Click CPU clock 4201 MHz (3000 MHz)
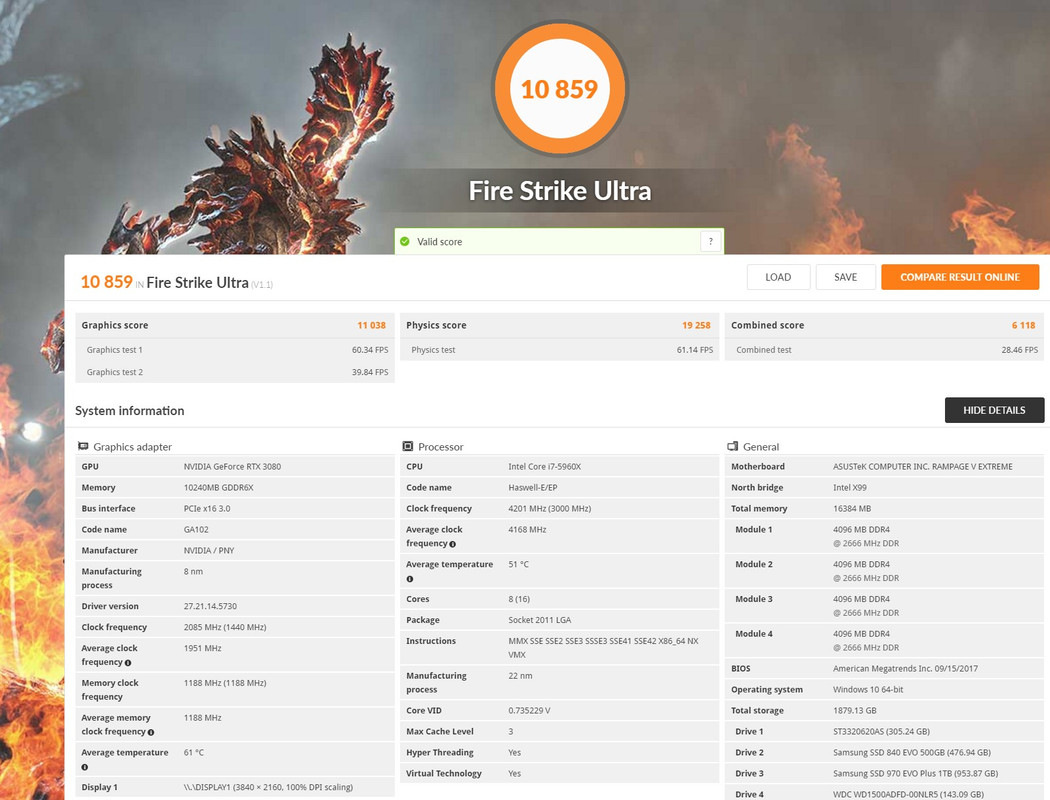 (x=549, y=509)
